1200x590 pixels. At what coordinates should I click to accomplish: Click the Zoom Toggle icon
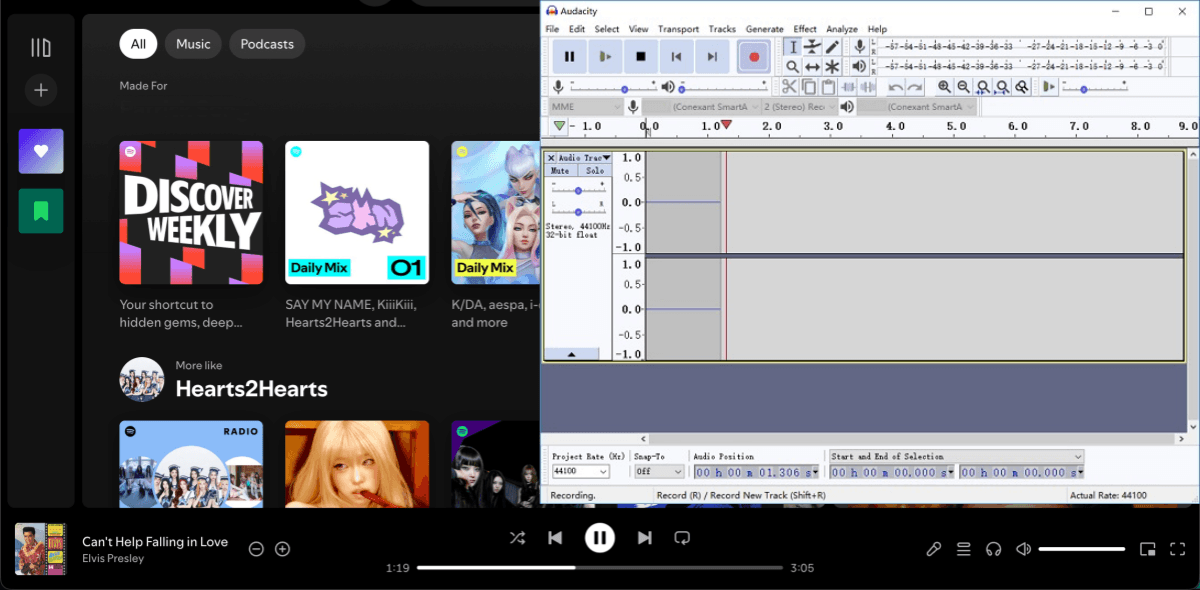pyautogui.click(x=1021, y=87)
